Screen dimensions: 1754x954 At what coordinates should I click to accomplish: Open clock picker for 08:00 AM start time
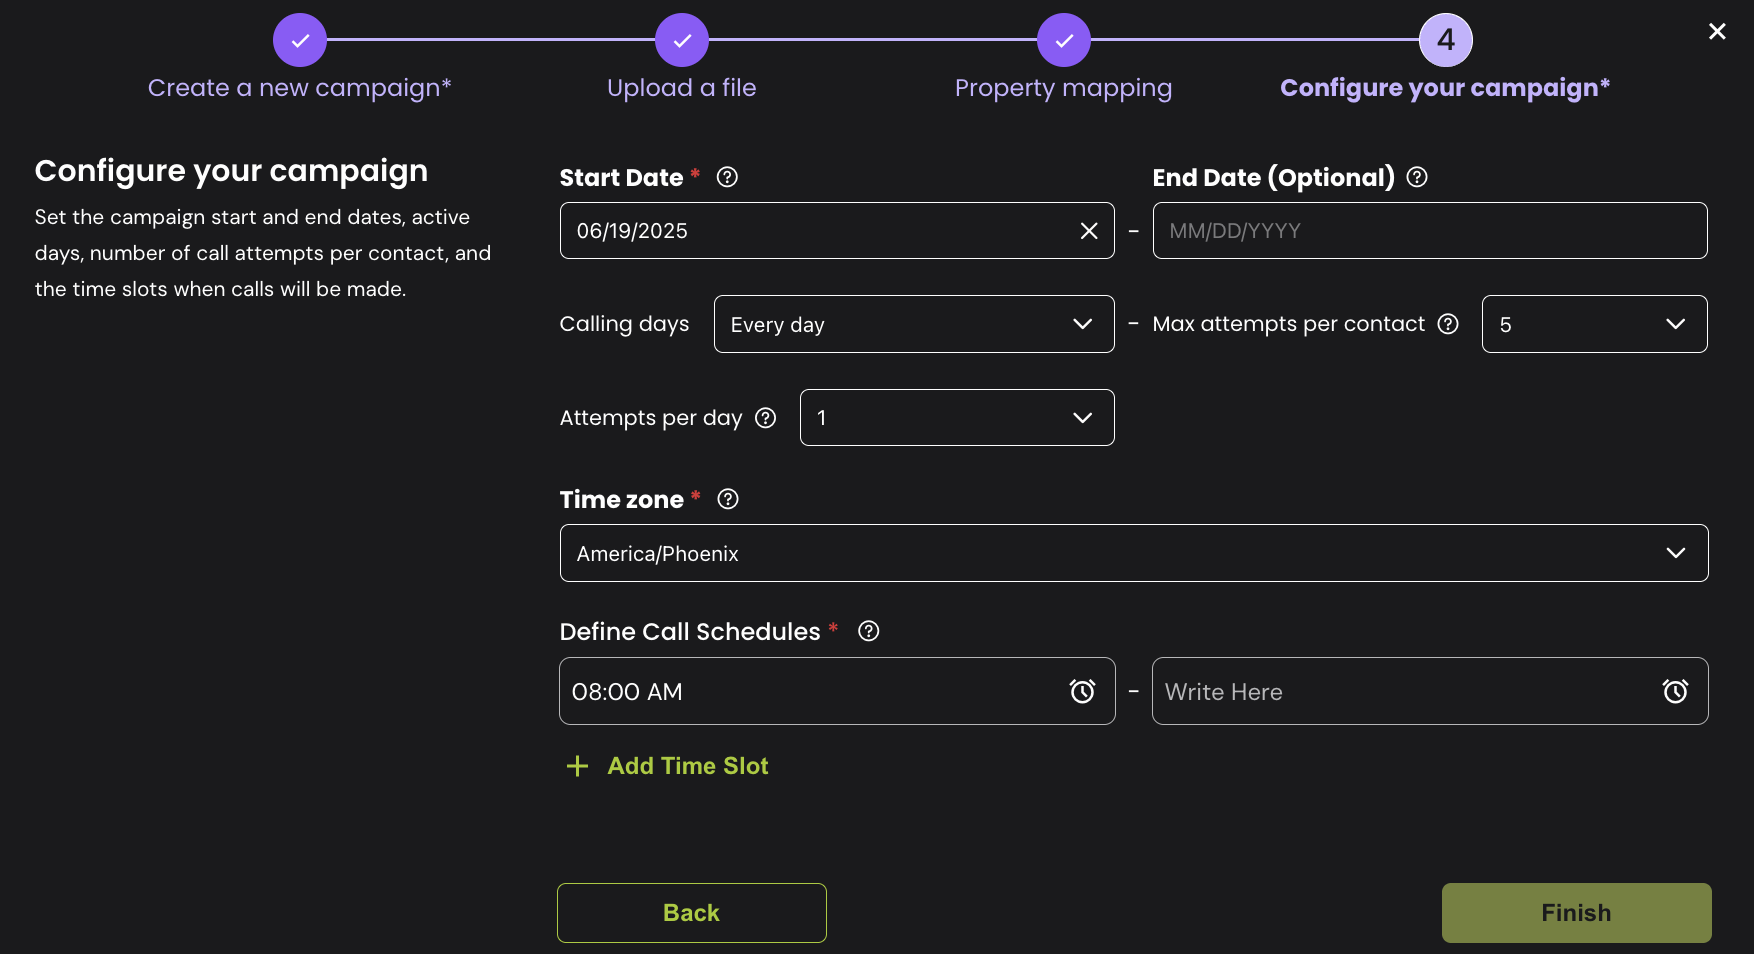[1082, 691]
